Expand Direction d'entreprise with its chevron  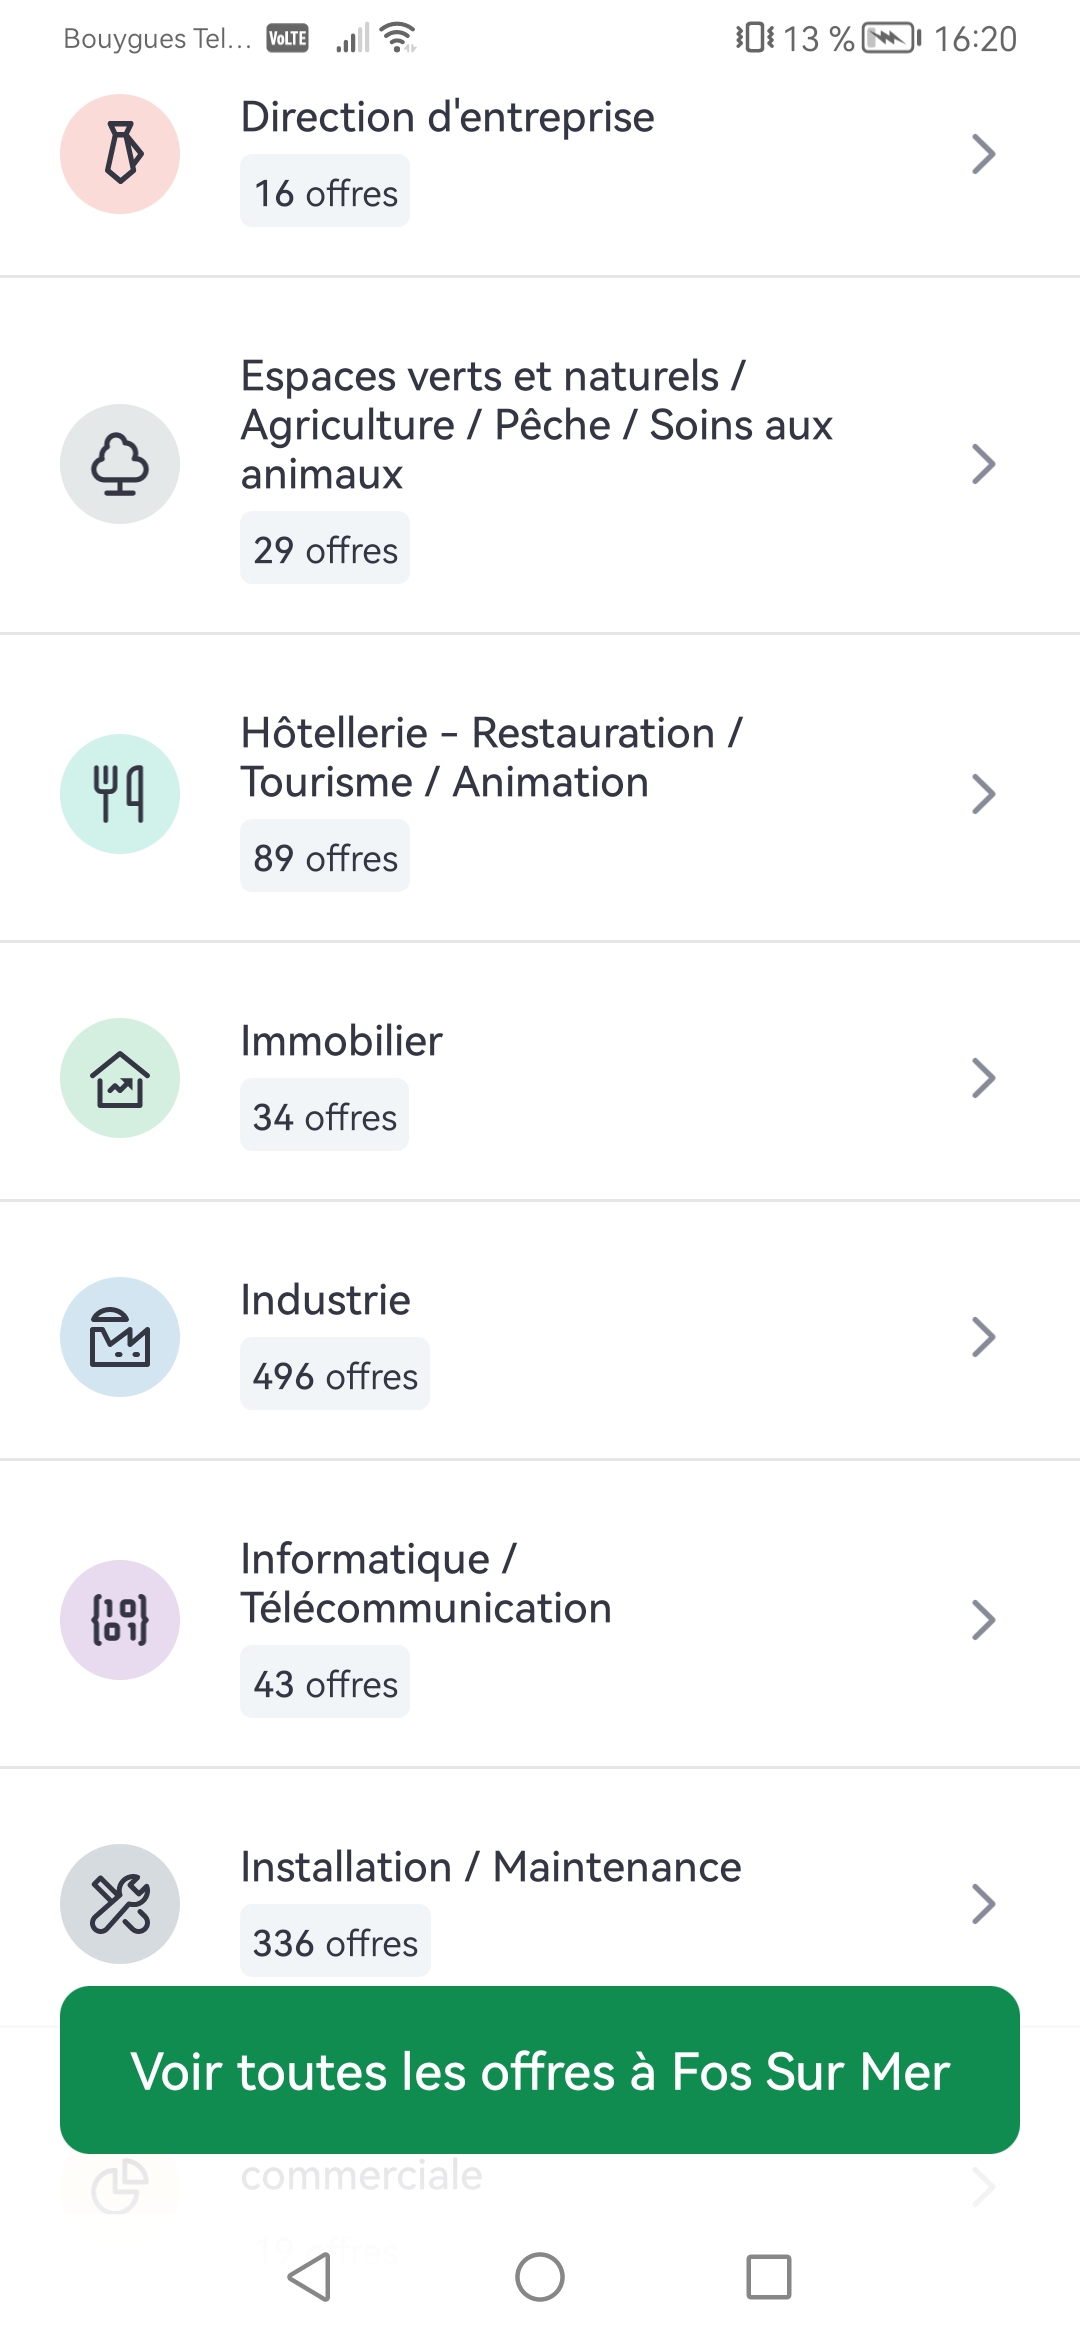[x=983, y=154]
